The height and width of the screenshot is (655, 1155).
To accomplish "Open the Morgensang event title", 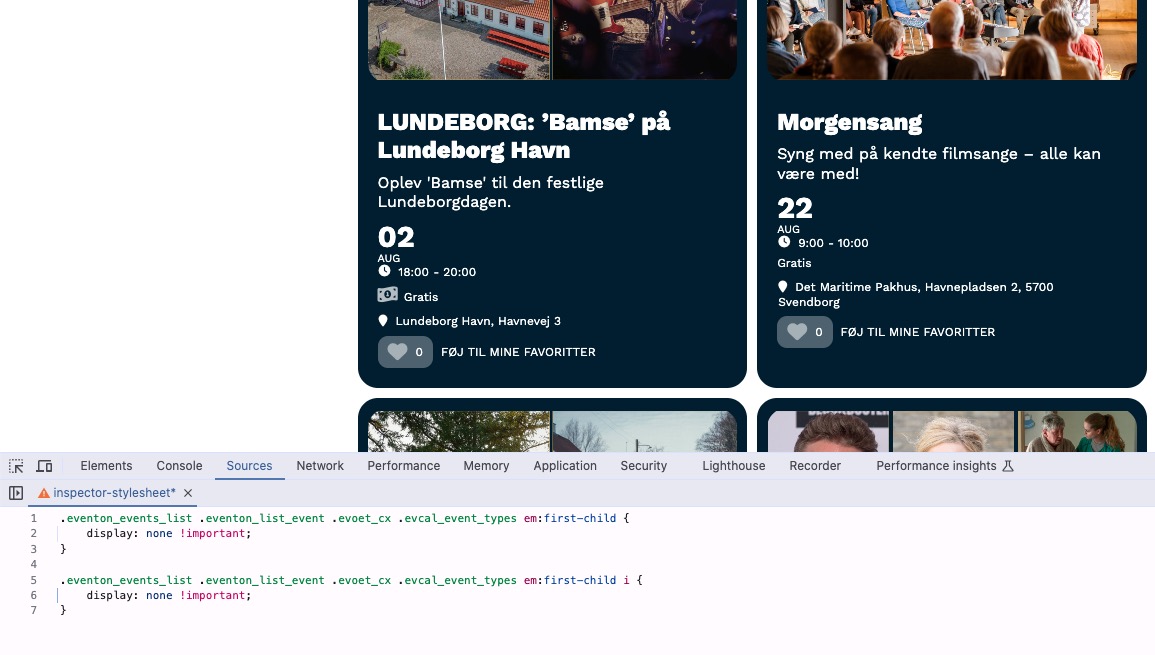I will 849,122.
